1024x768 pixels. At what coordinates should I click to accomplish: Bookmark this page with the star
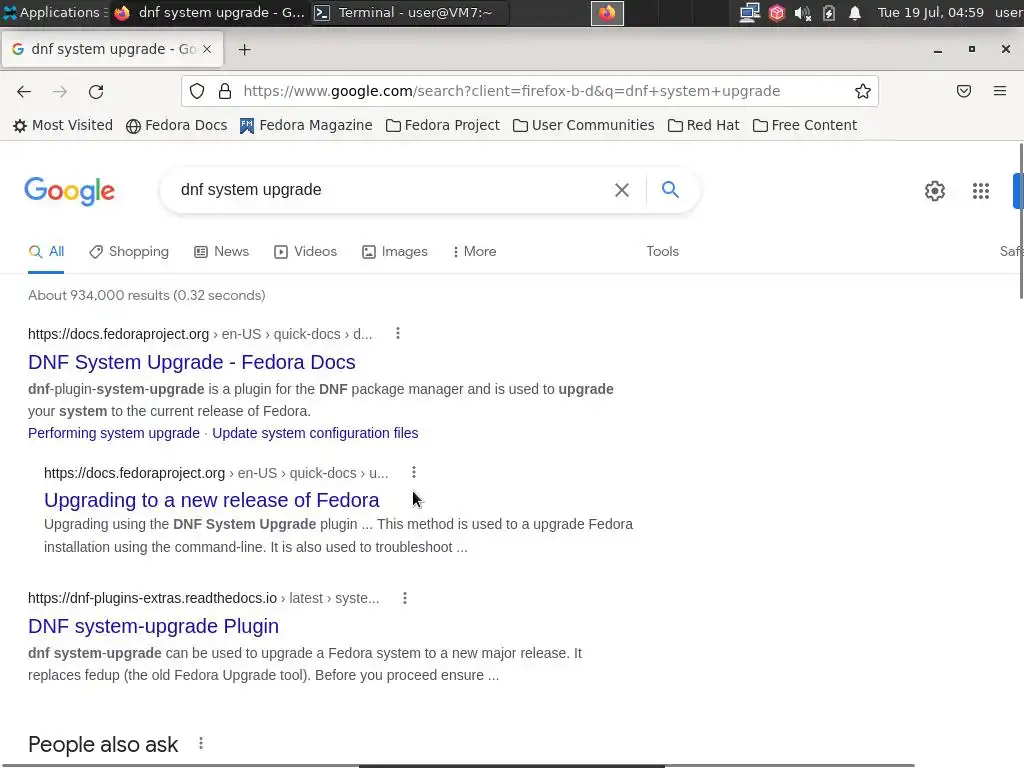(863, 91)
